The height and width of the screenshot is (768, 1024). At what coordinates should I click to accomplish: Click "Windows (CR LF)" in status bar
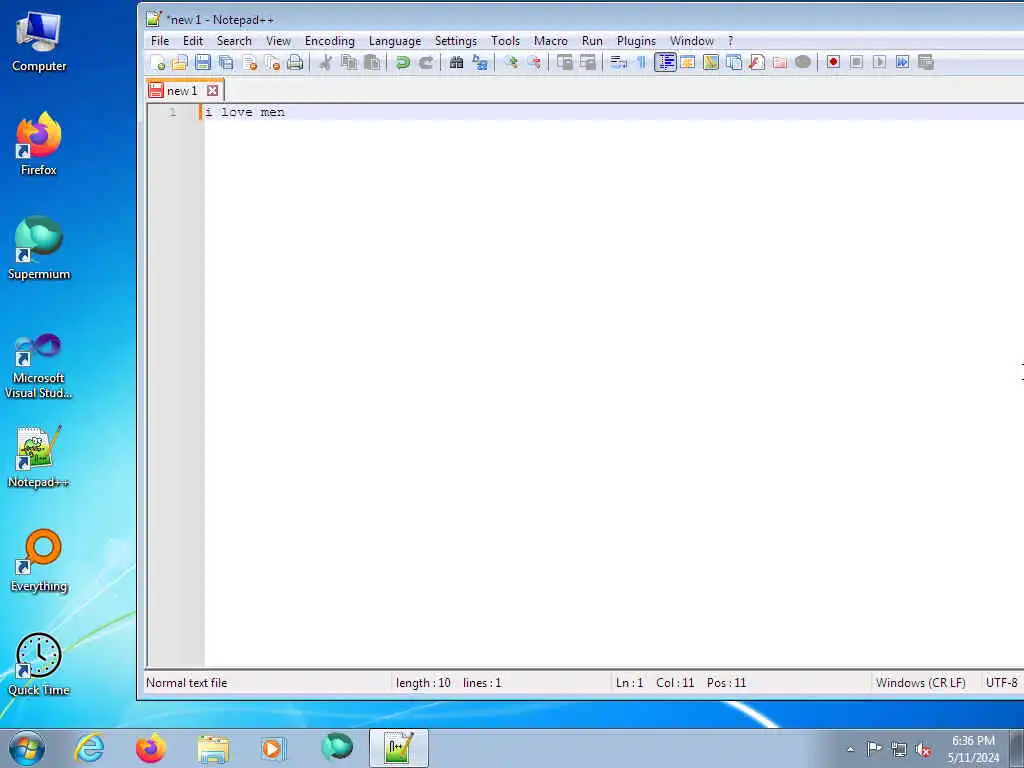click(921, 682)
